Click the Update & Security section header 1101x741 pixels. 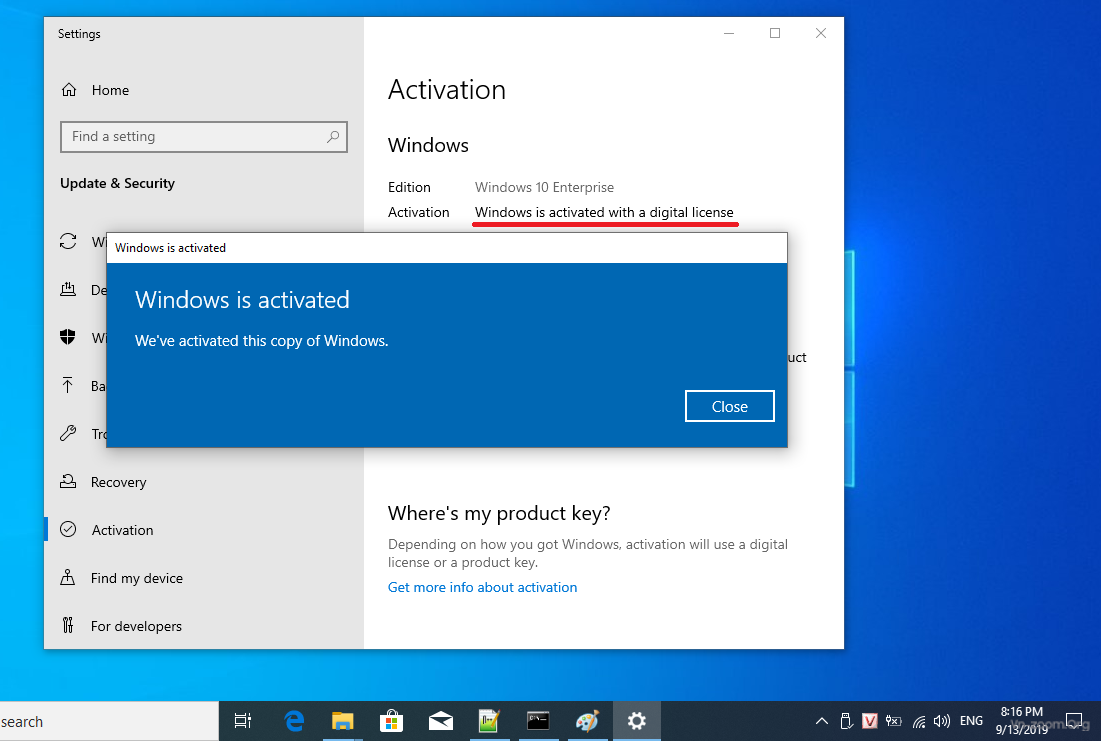[117, 183]
